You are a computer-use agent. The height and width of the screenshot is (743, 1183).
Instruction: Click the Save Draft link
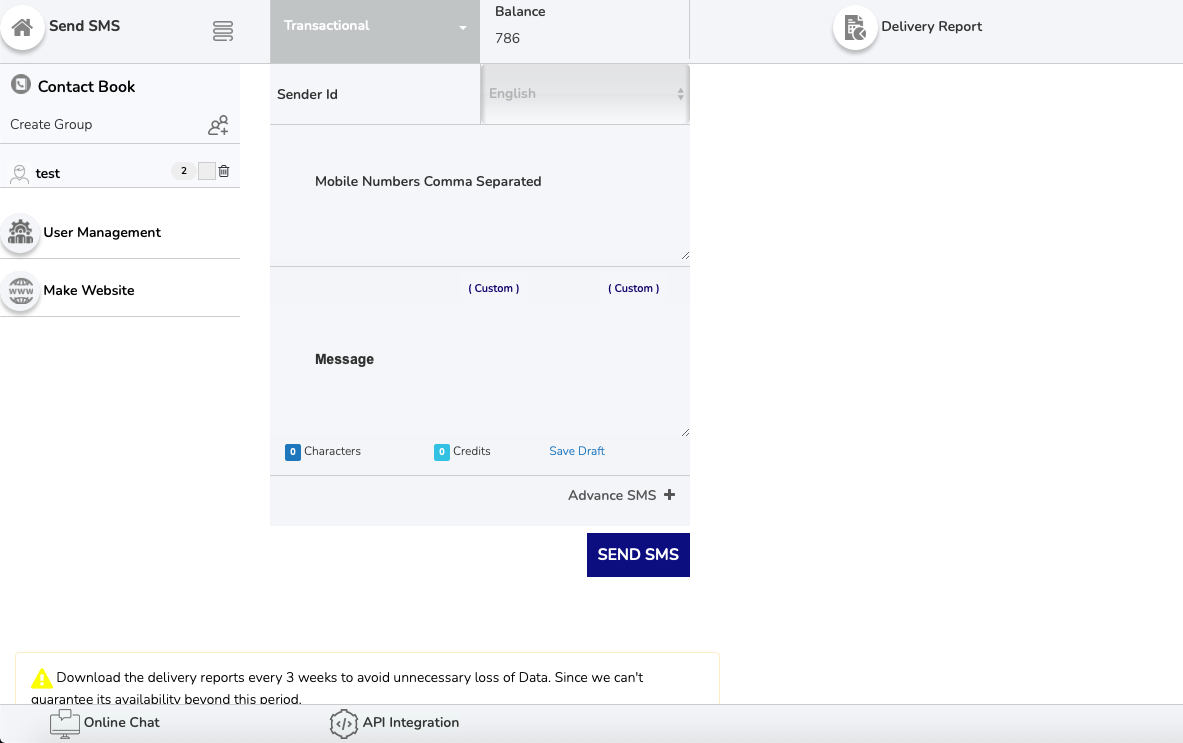click(x=577, y=451)
